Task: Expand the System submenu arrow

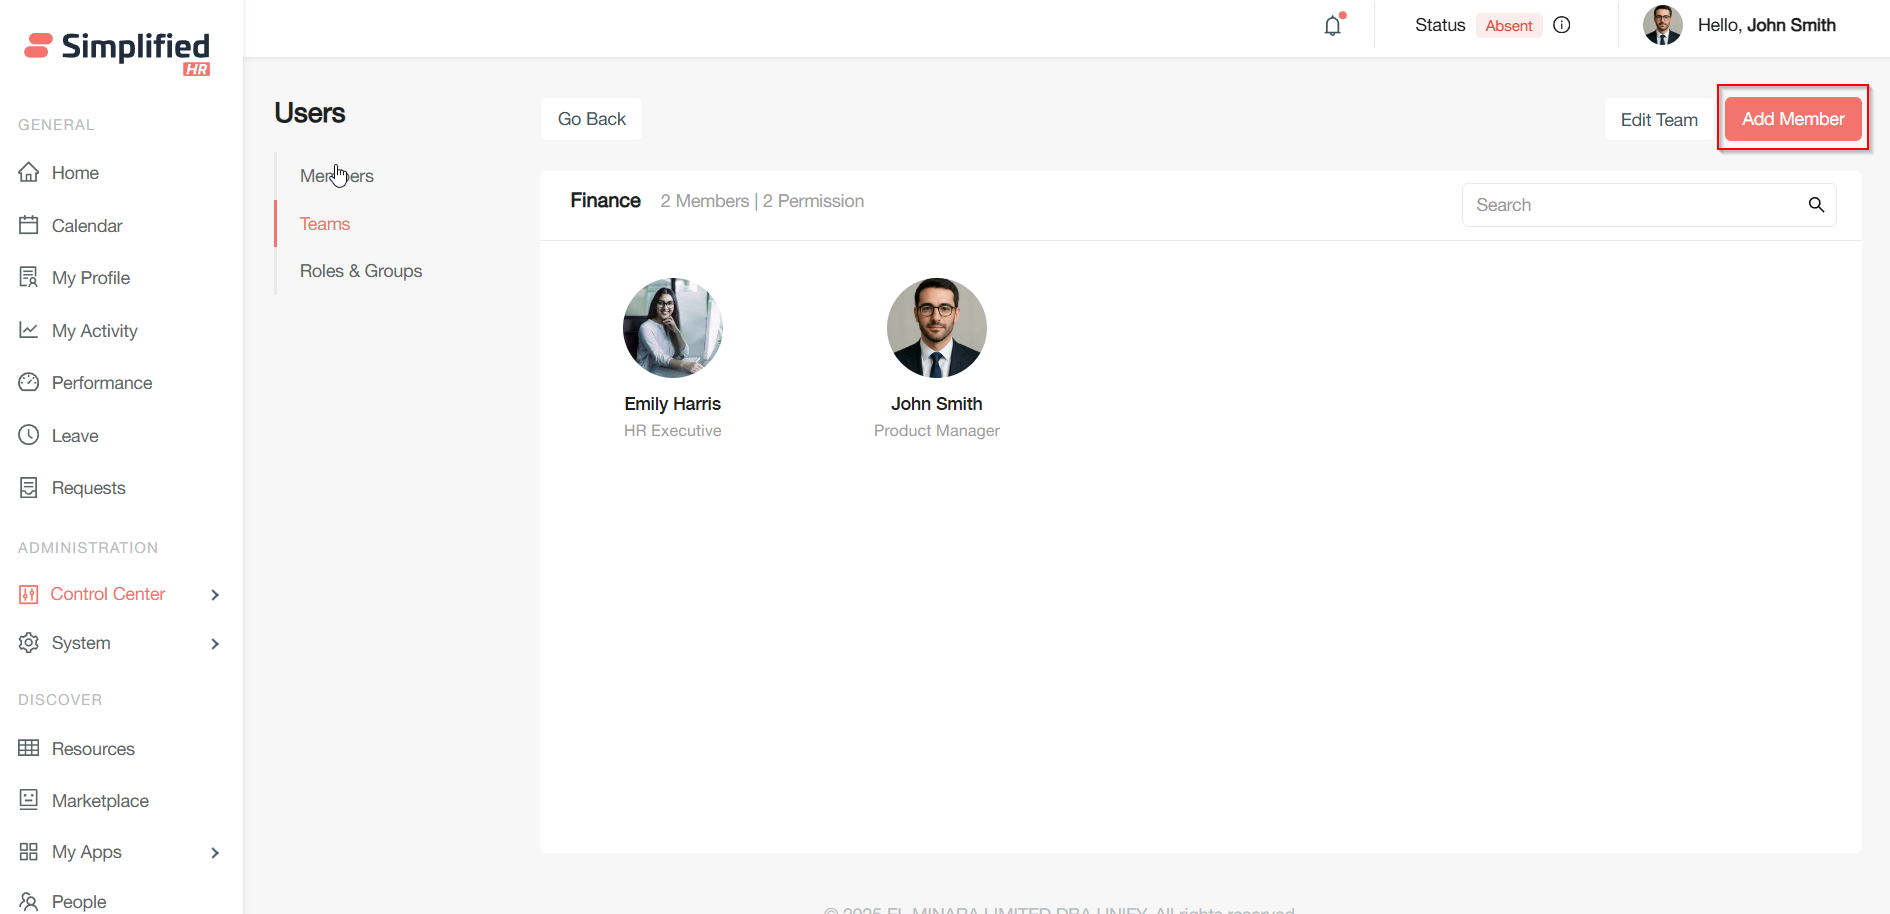Action: pyautogui.click(x=215, y=644)
